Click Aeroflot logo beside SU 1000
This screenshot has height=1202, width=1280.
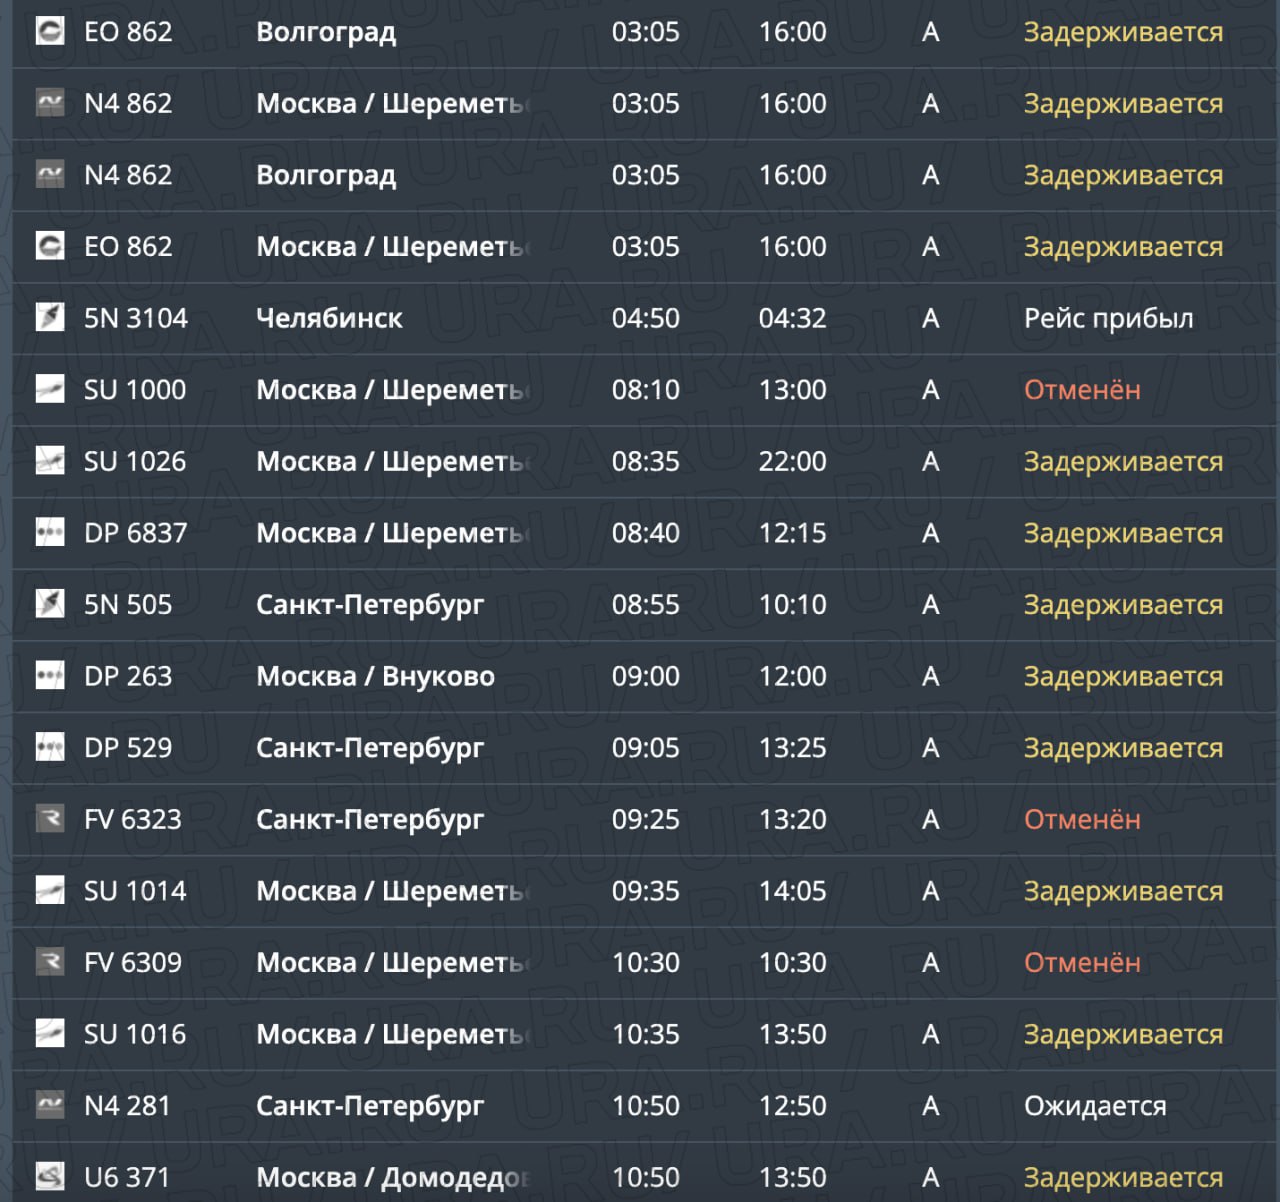(50, 390)
